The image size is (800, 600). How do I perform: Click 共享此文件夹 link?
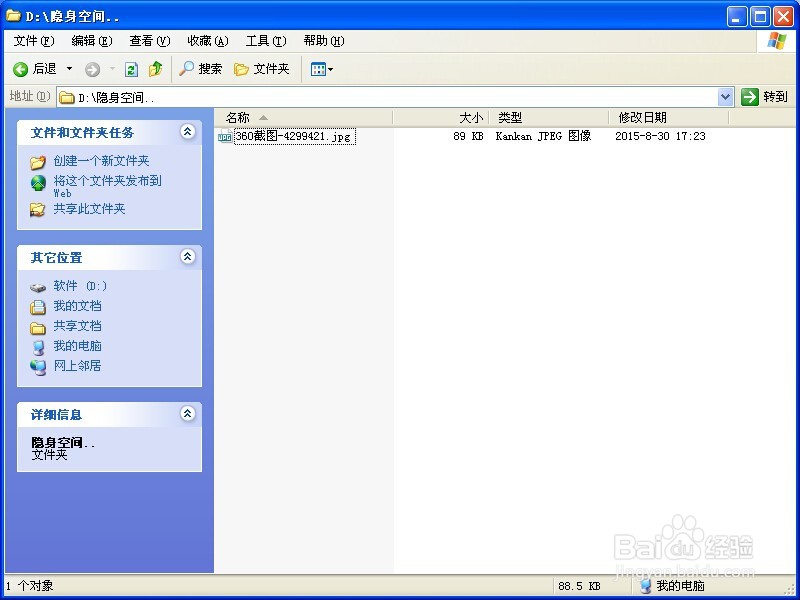tap(89, 209)
